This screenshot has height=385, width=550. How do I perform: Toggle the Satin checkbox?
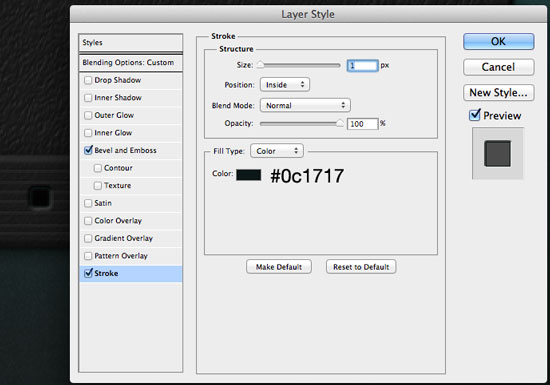[88, 203]
